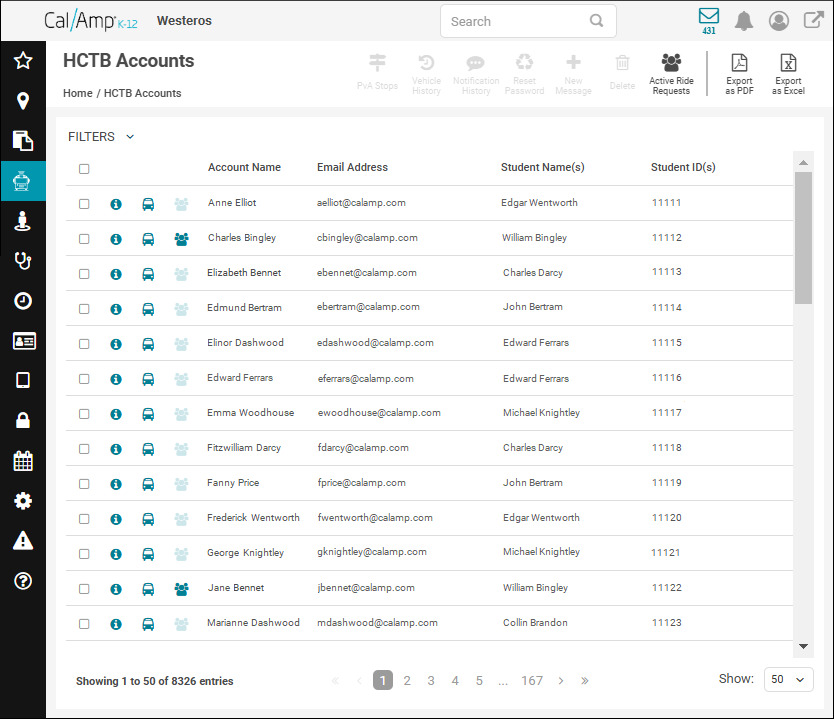Click the Search input field
The height and width of the screenshot is (719, 834).
click(528, 21)
